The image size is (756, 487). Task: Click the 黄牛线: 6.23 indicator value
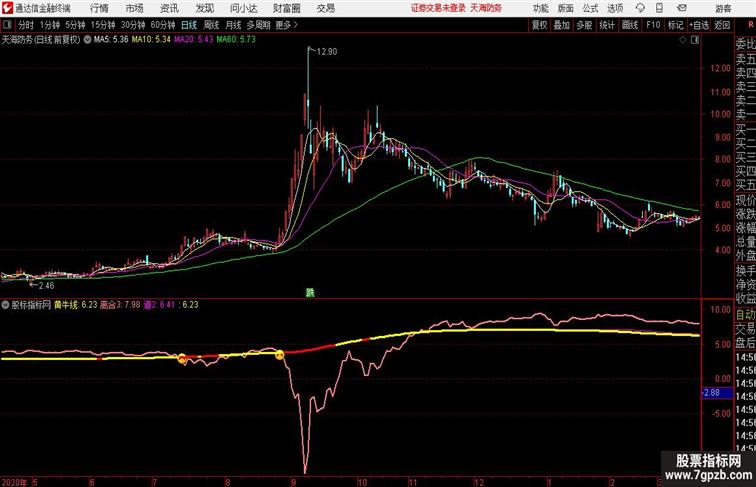coord(76,305)
